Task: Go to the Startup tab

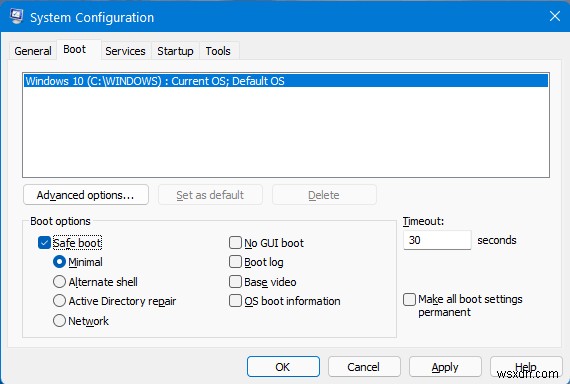Action: 175,51
